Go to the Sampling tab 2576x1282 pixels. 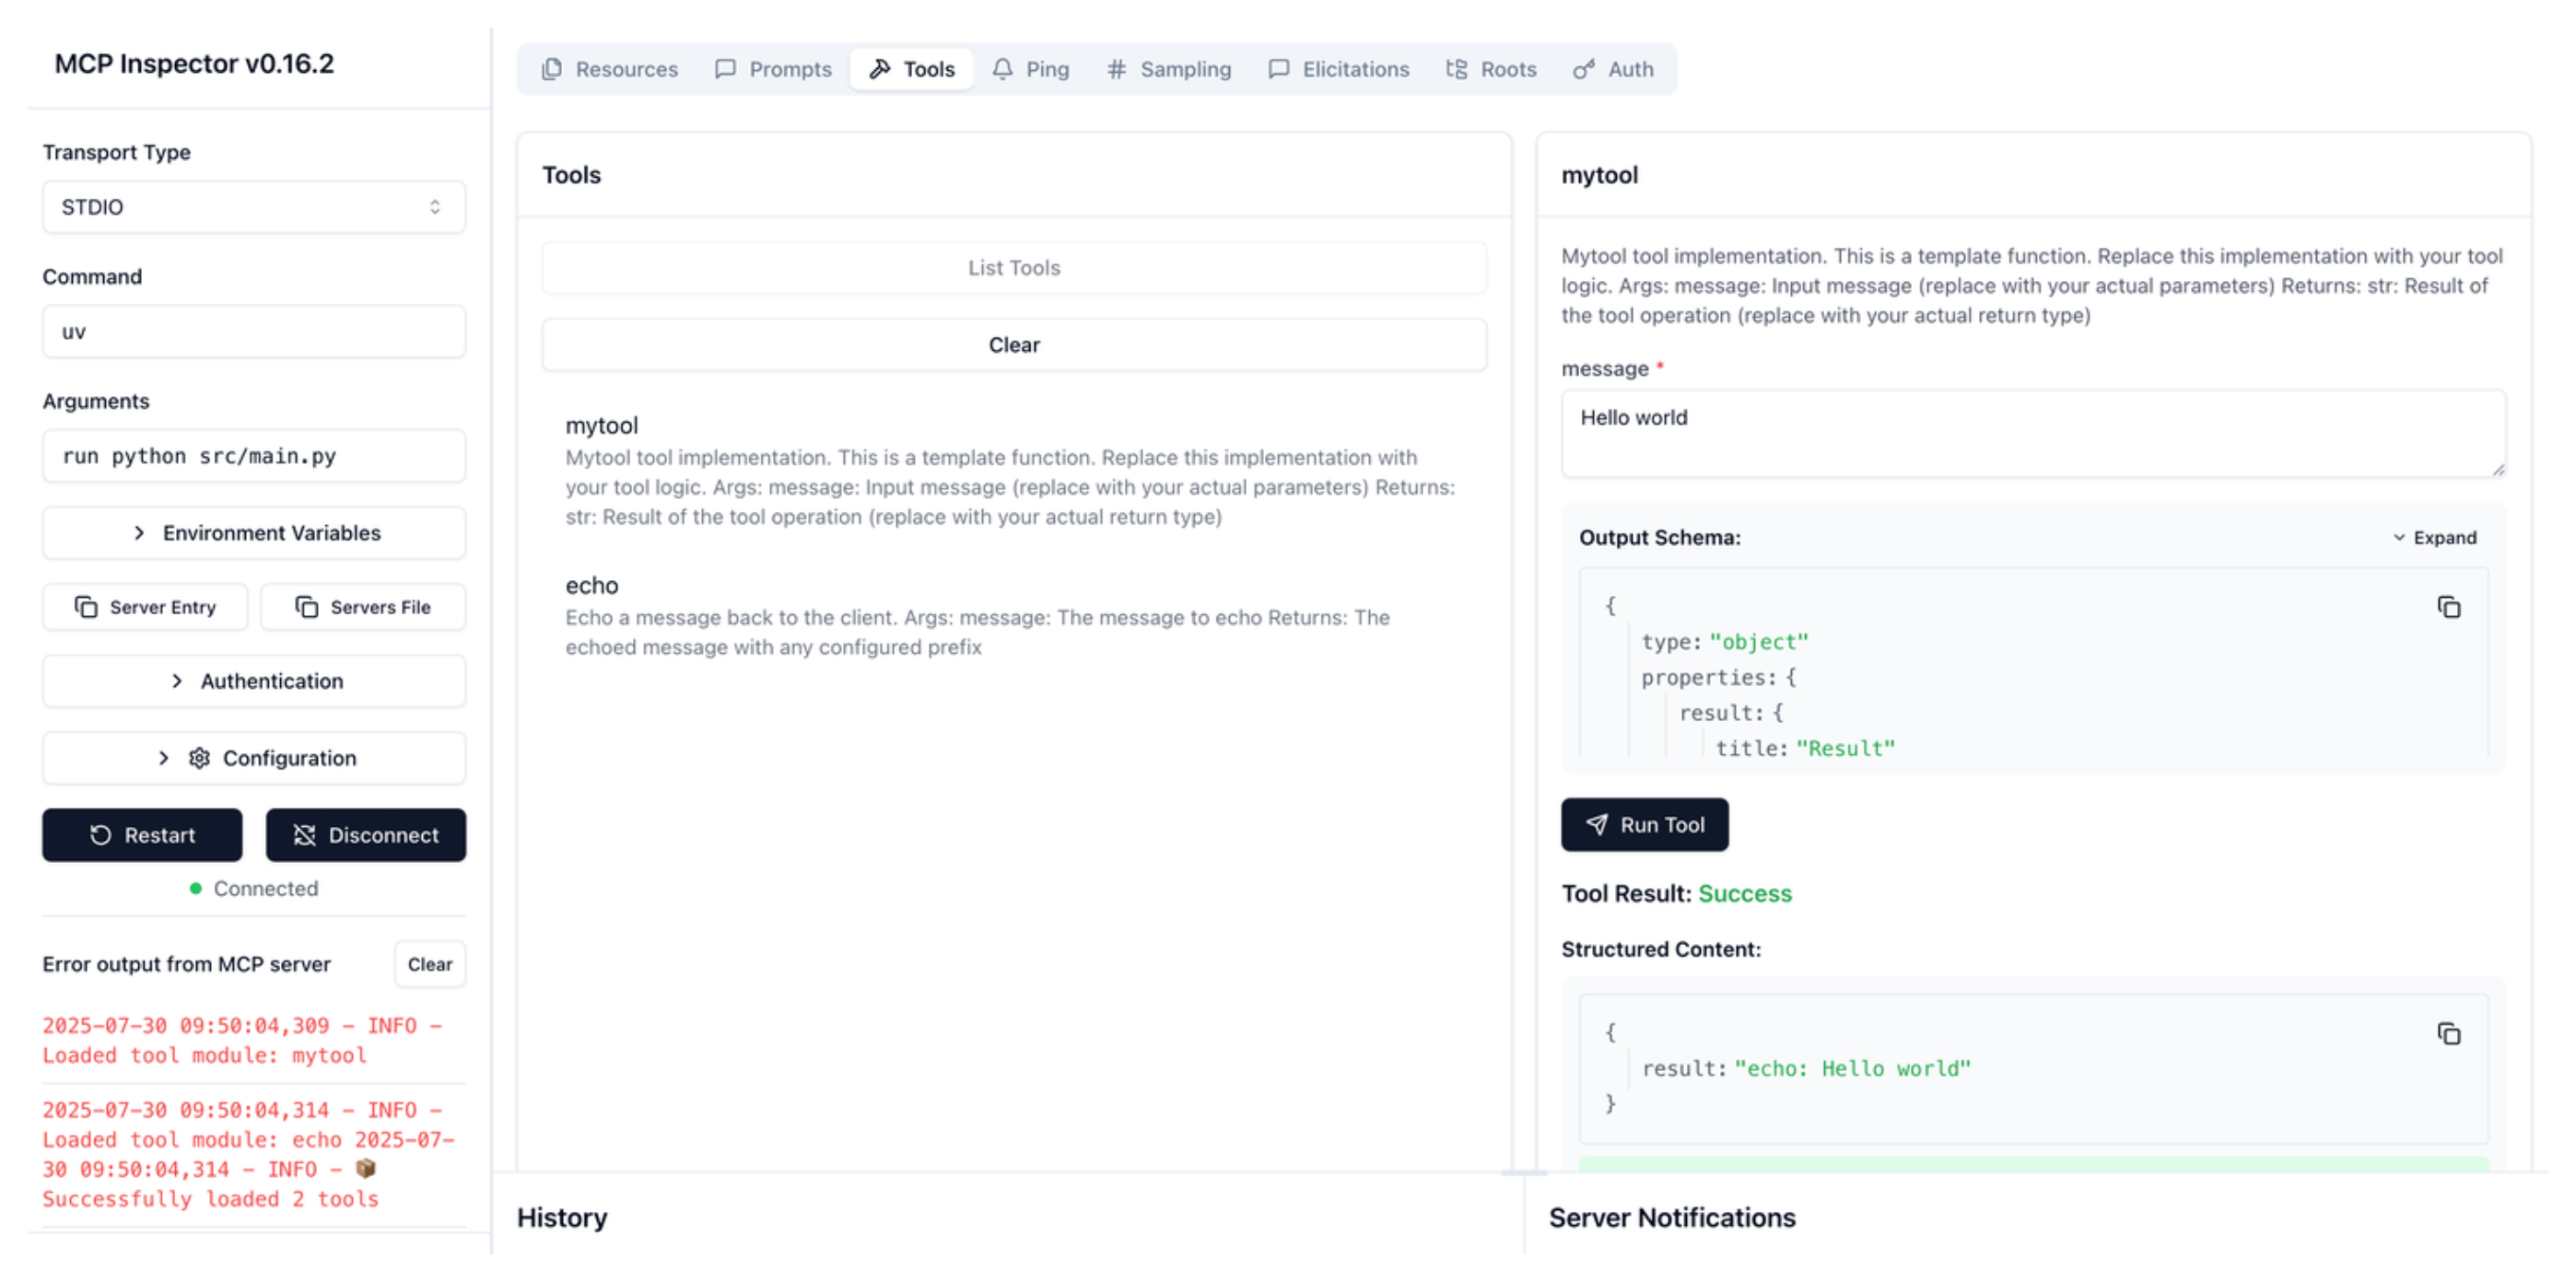click(x=1168, y=69)
